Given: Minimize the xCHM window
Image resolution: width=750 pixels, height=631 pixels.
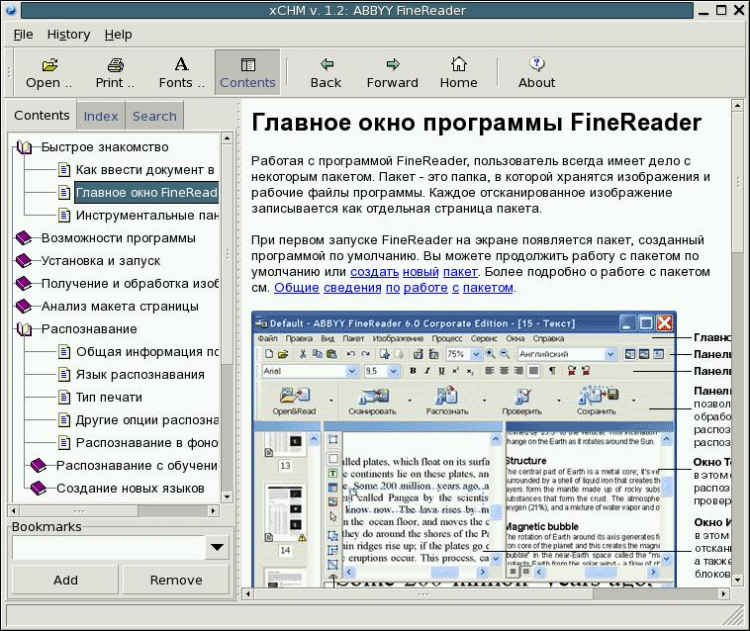Looking at the screenshot, I should tap(703, 11).
